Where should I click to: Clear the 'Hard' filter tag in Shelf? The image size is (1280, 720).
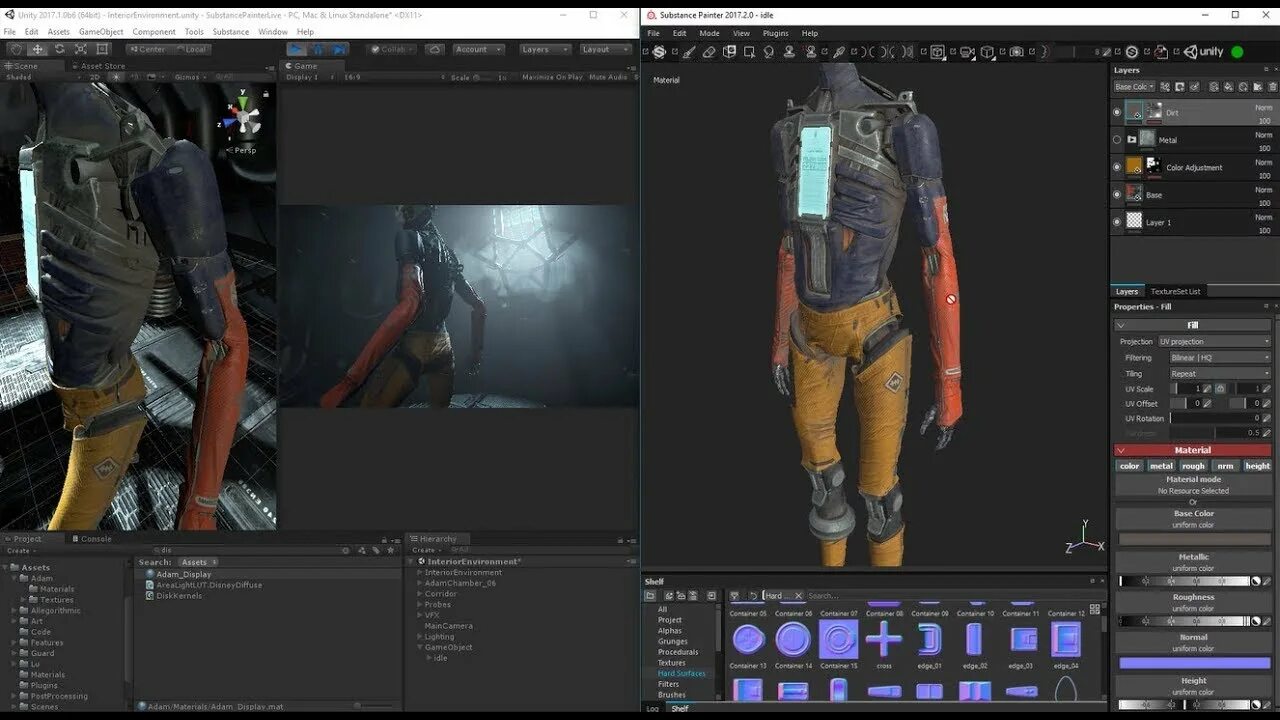coord(798,596)
